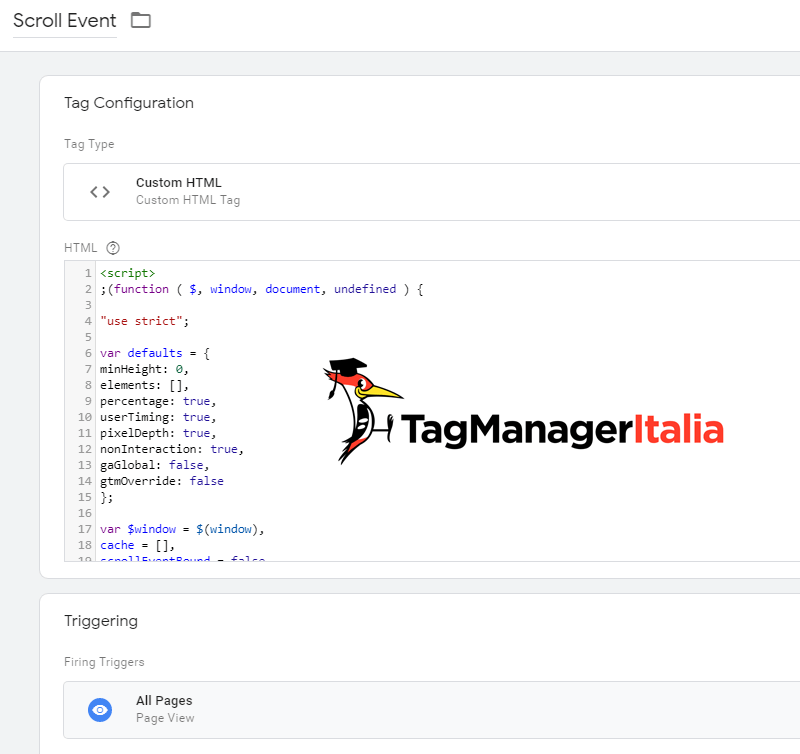The height and width of the screenshot is (754, 800).
Task: Click the Tag Configuration heading
Action: [x=129, y=103]
